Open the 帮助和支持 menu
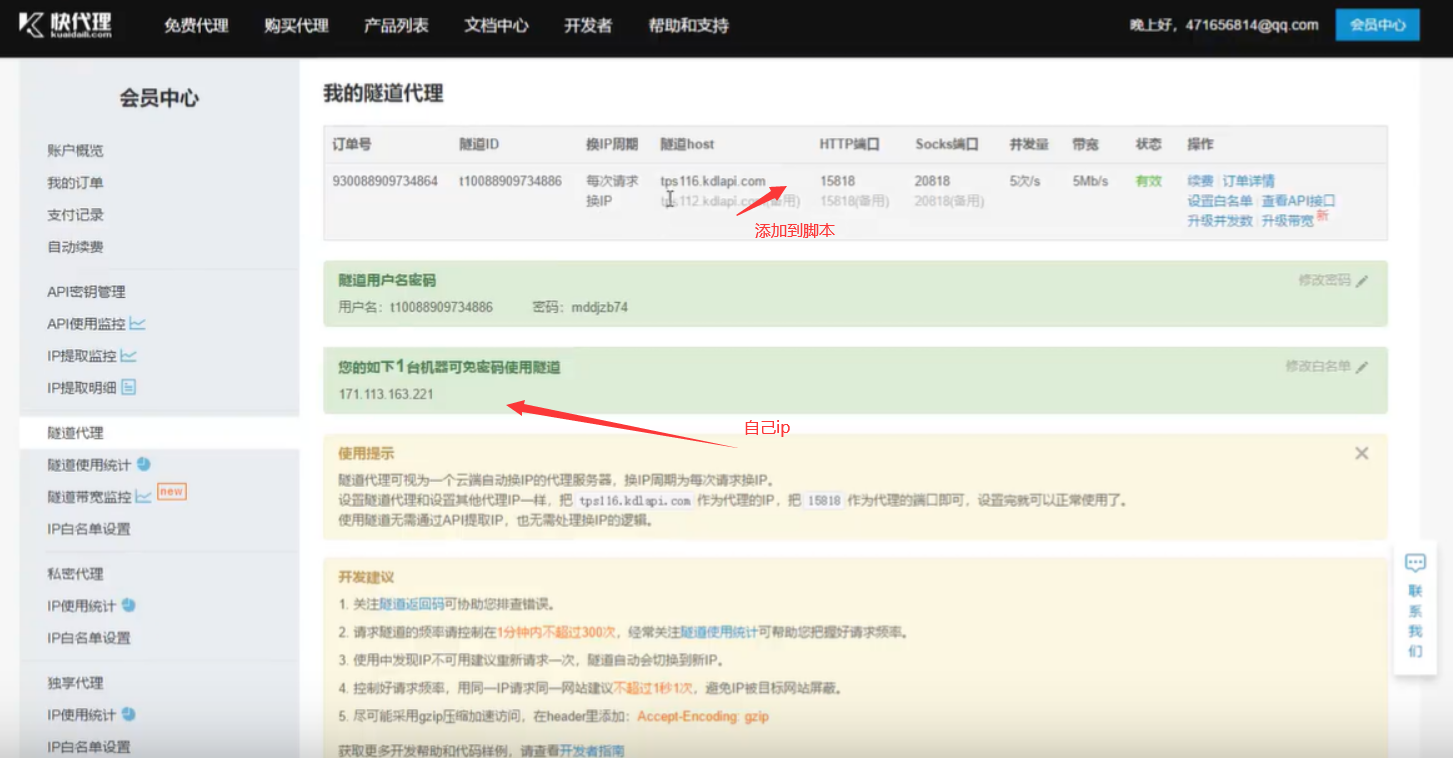This screenshot has width=1453, height=758. (688, 25)
